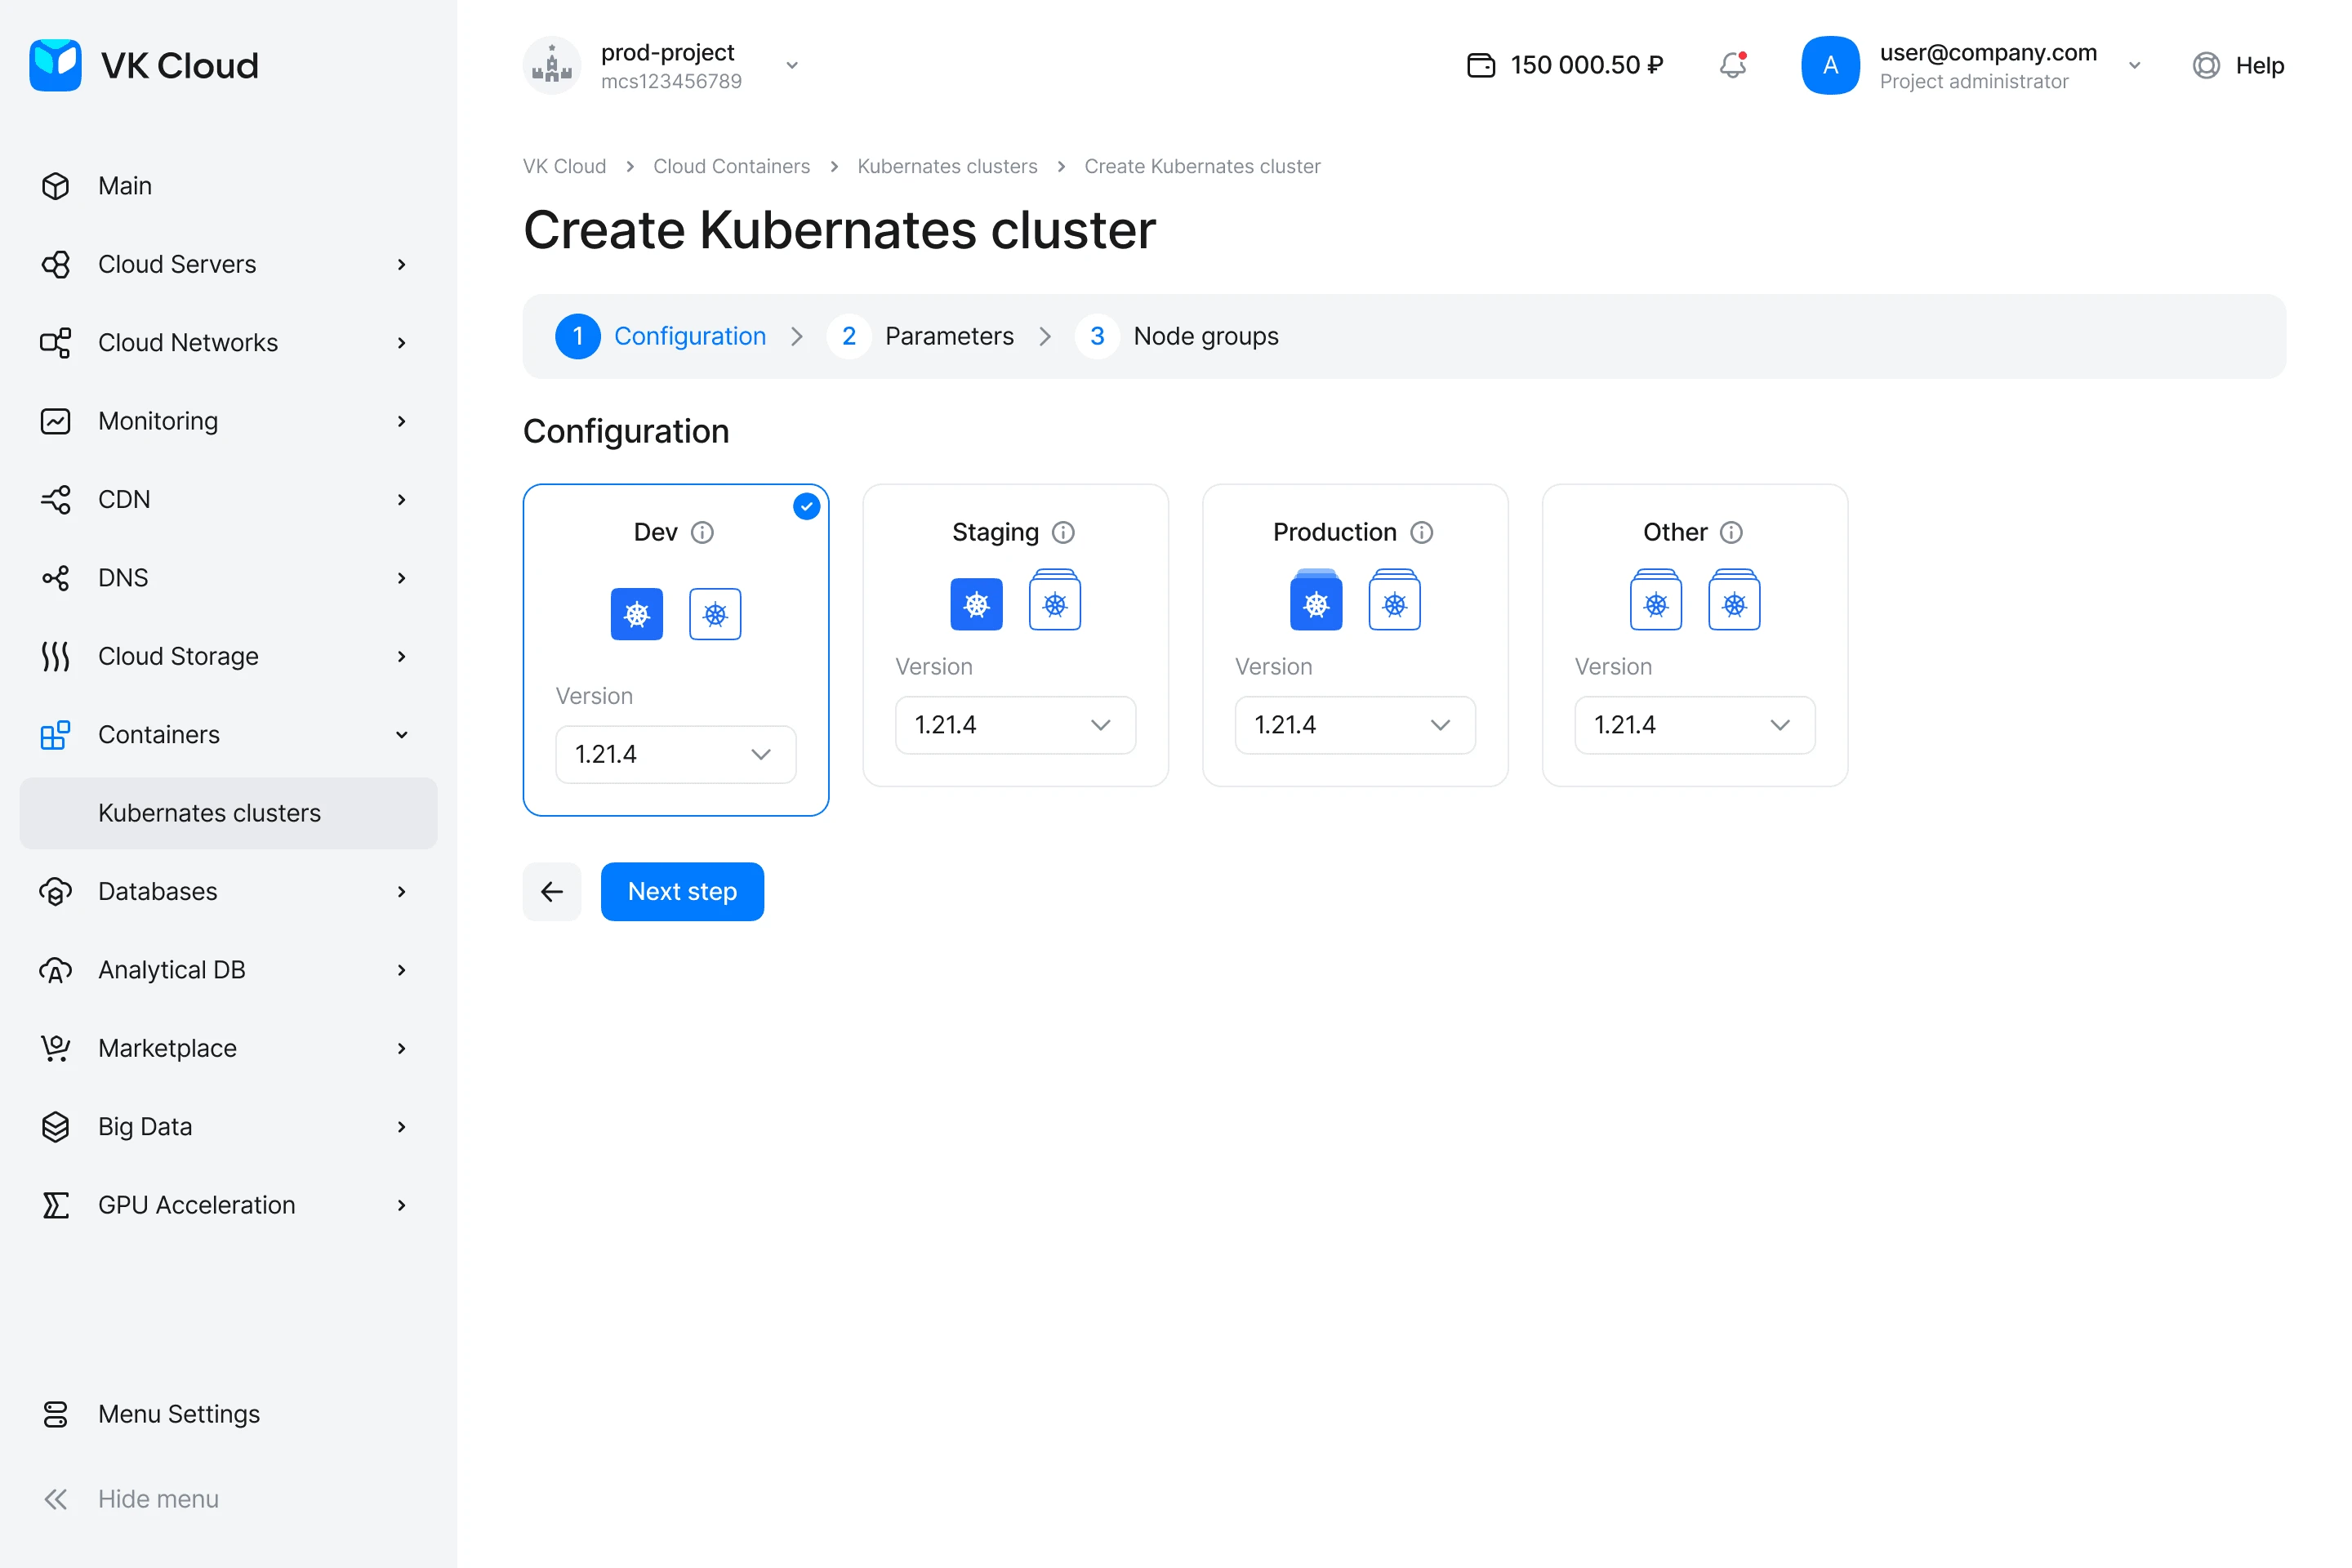
Task: Click the Big Data sidebar icon
Action: (55, 1127)
